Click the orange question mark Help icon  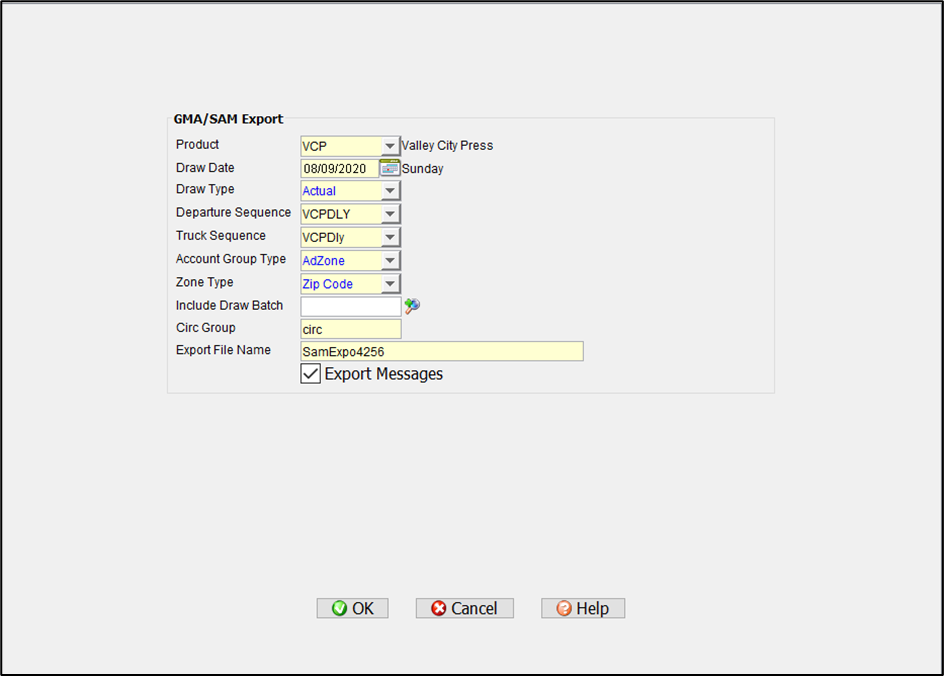564,608
